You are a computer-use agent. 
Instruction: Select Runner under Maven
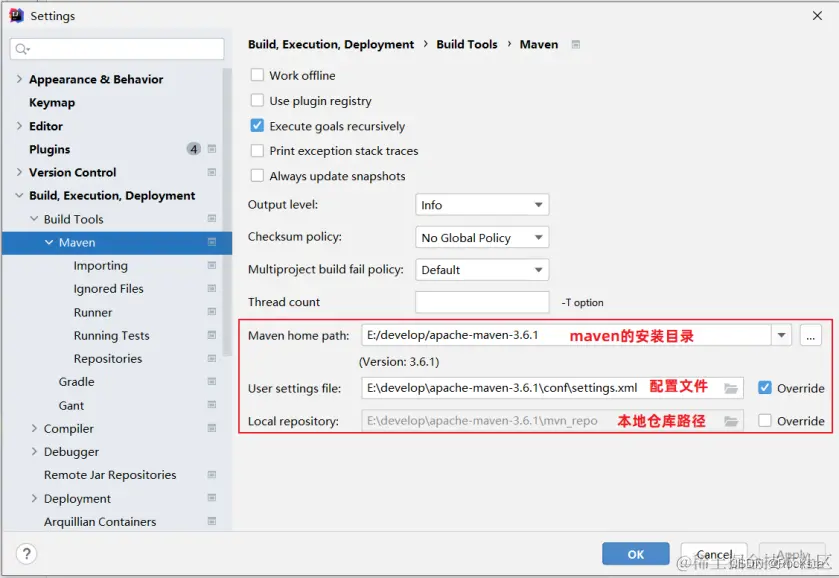point(93,312)
